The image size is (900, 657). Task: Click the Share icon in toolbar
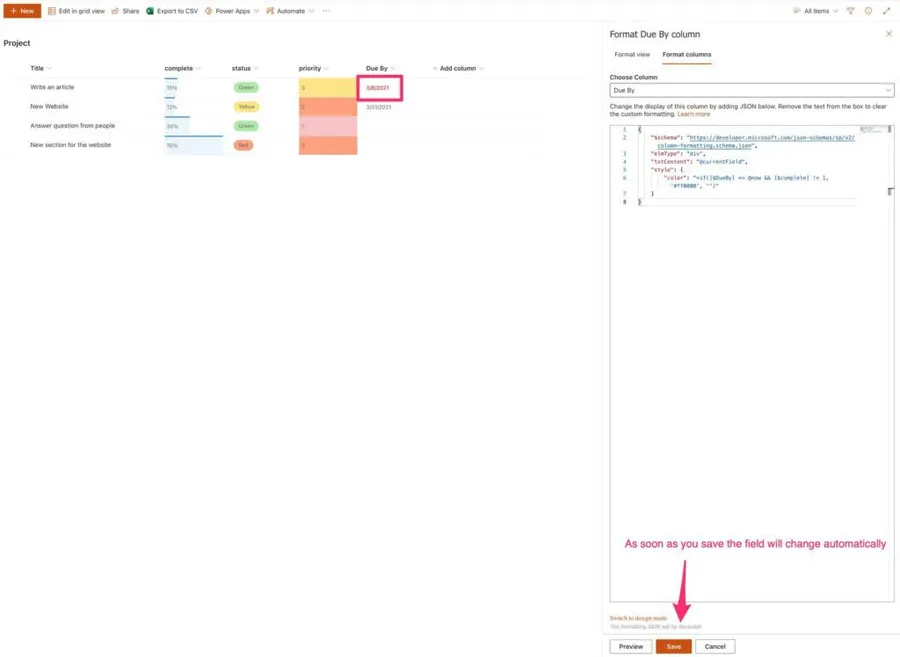115,11
